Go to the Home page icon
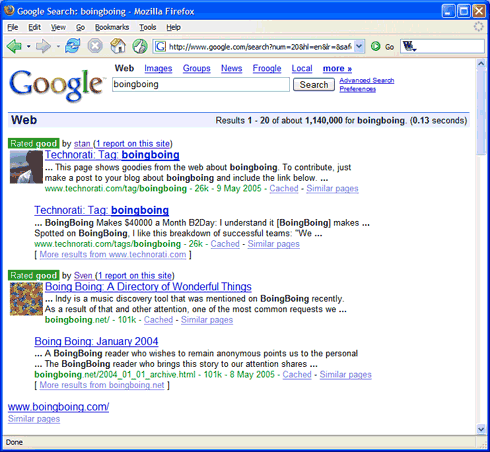Image resolution: width=490 pixels, height=452 pixels. pos(118,46)
